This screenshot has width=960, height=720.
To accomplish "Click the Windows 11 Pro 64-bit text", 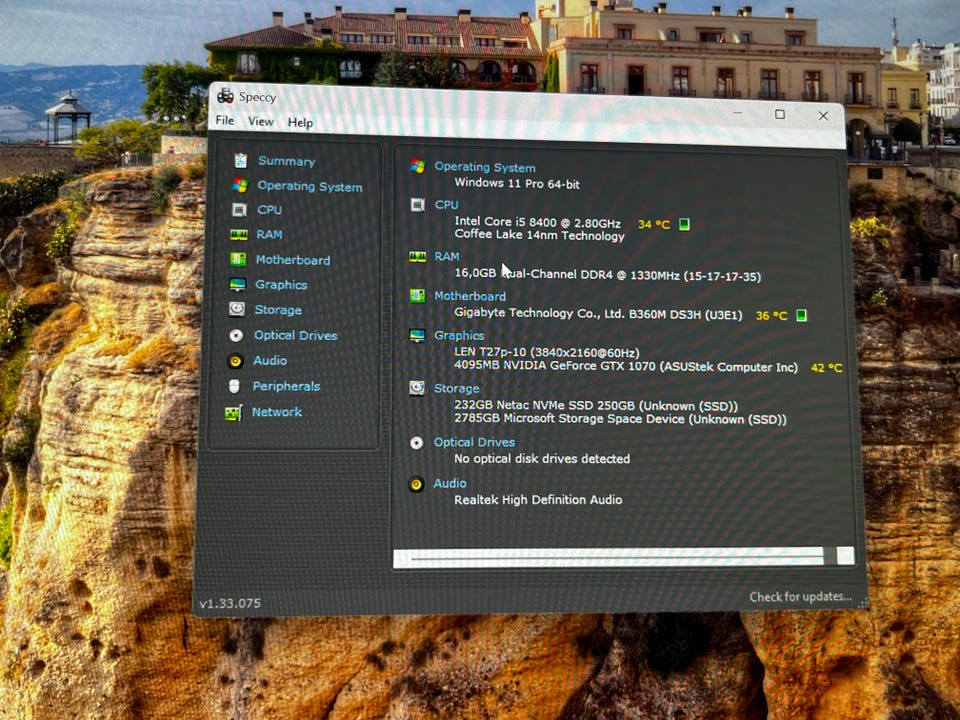I will pos(517,183).
